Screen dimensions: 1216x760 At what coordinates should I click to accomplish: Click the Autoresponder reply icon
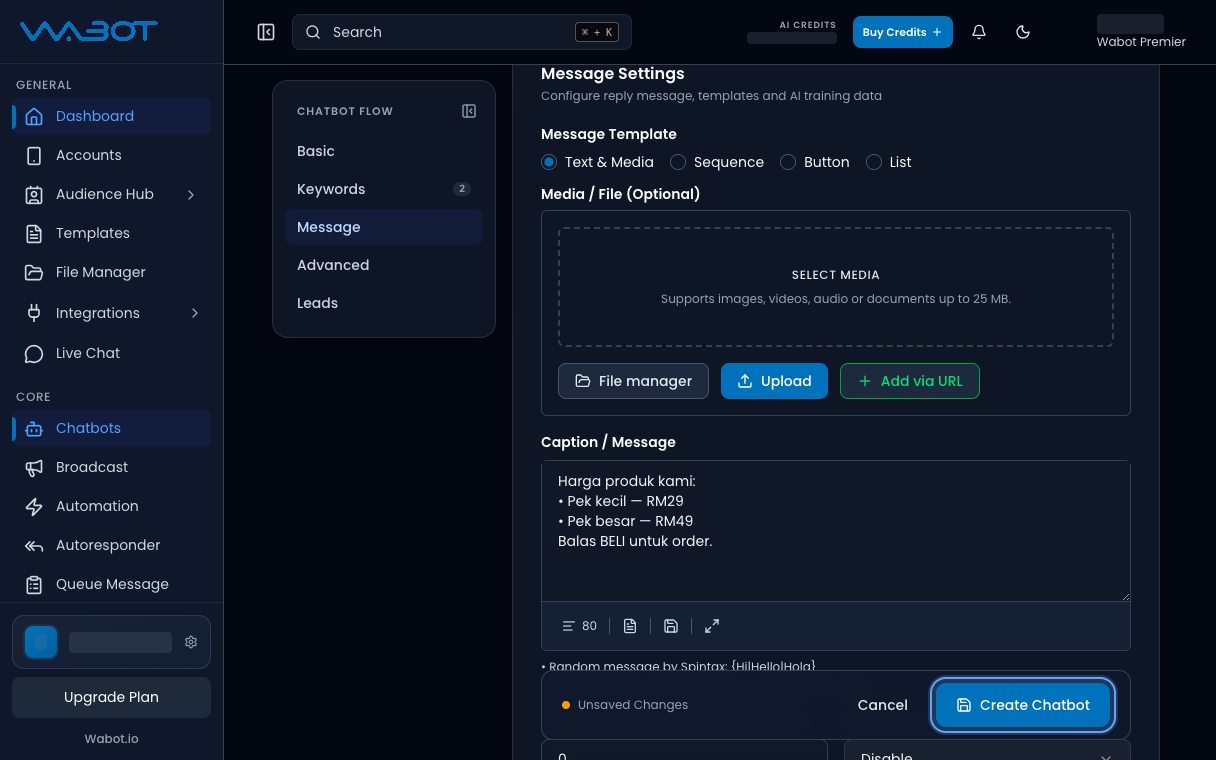pyautogui.click(x=34, y=545)
